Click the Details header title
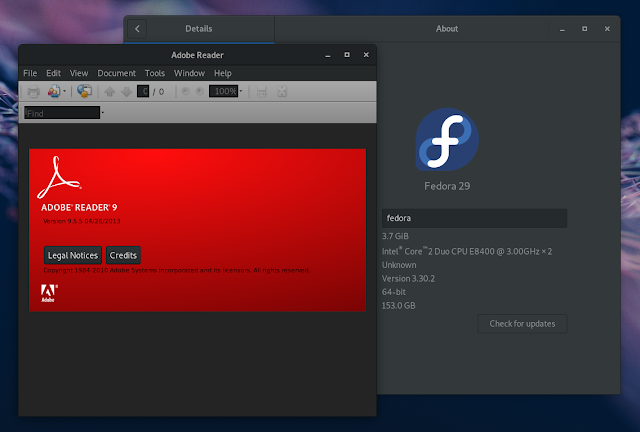 pyautogui.click(x=199, y=29)
